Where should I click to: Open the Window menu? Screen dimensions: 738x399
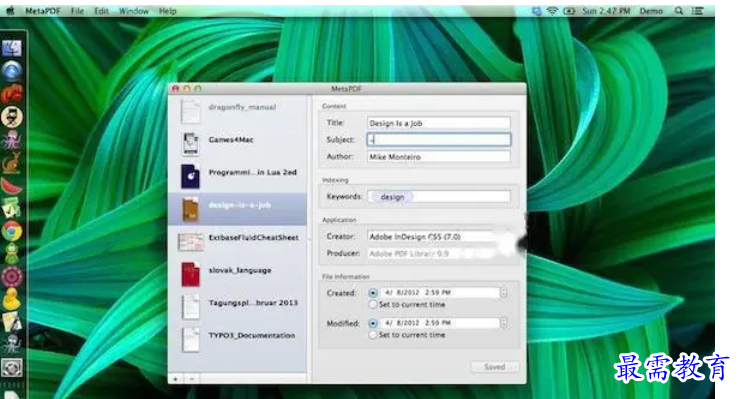click(134, 11)
